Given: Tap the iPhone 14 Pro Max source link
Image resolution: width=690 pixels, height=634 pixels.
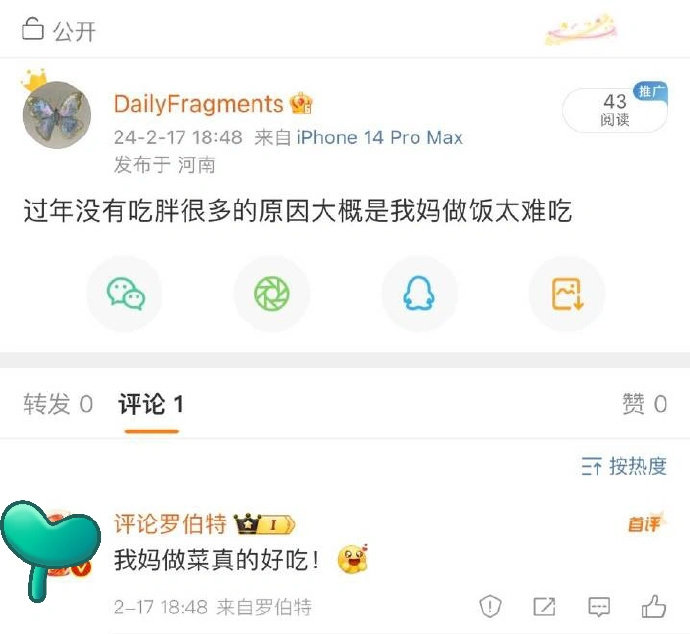Looking at the screenshot, I should [x=380, y=138].
